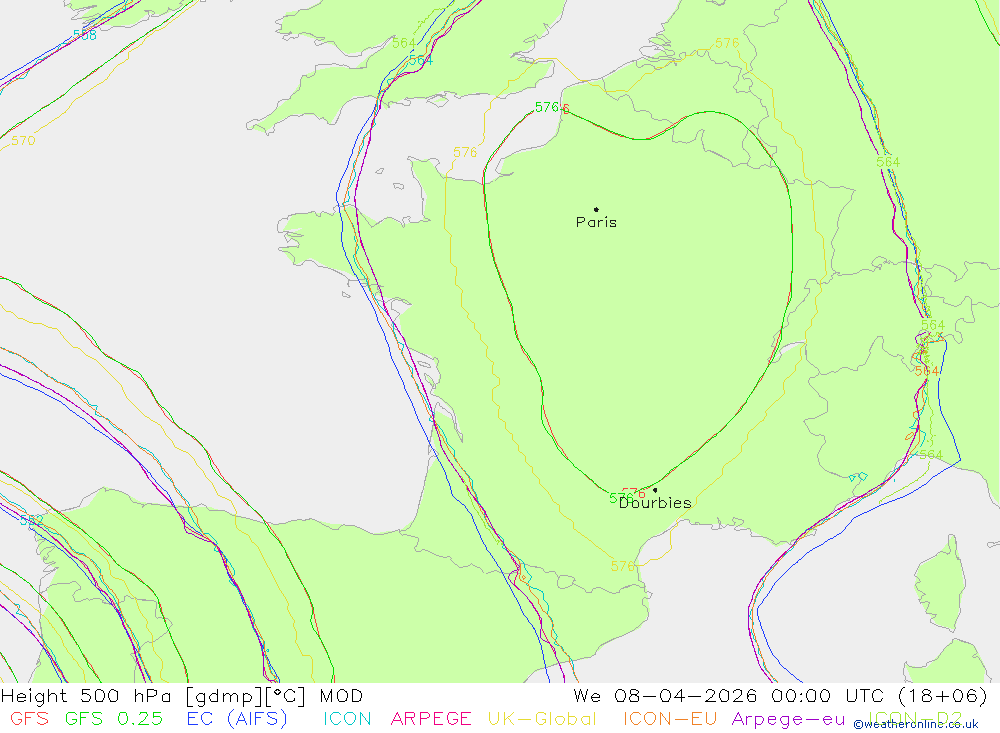Select the orange ICON-EU legend label

point(670,718)
